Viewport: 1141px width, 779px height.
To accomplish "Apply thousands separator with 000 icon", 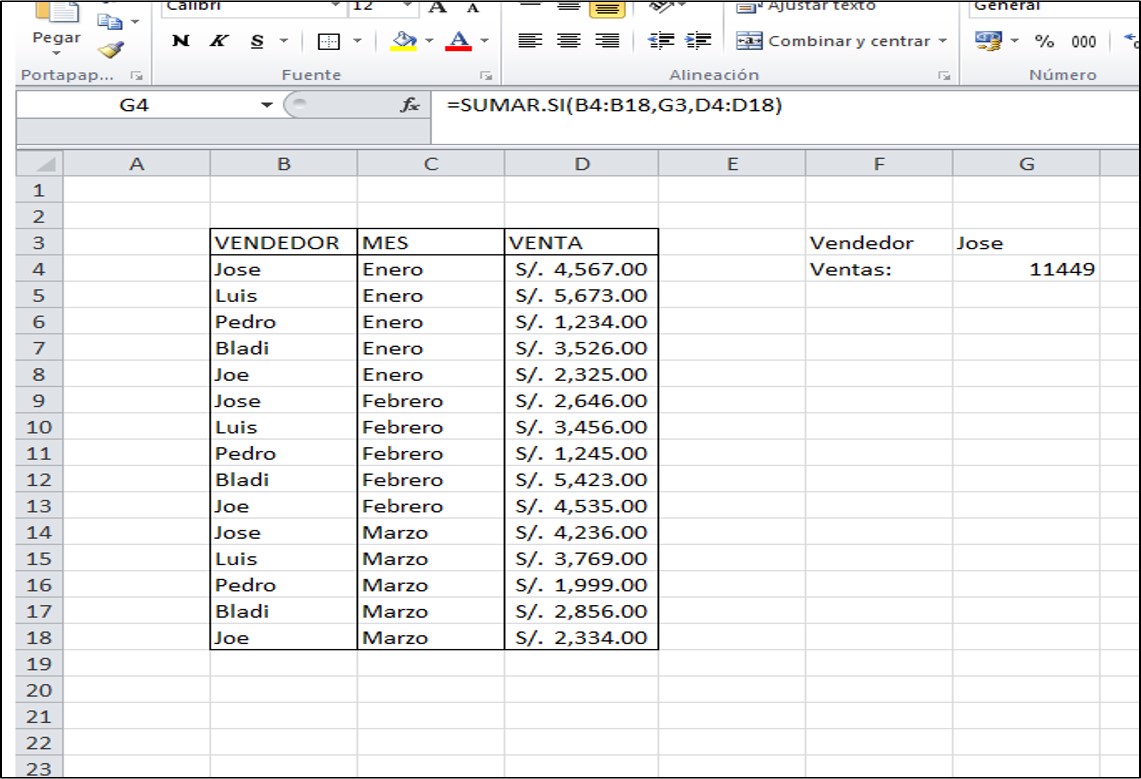I will 1084,41.
